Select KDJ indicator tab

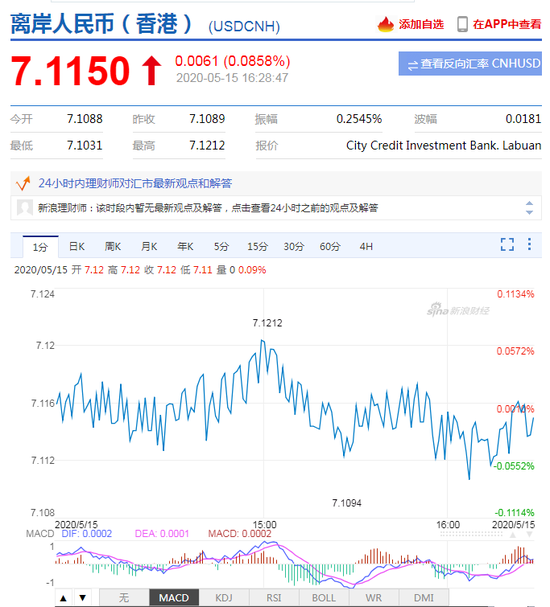coord(224,598)
